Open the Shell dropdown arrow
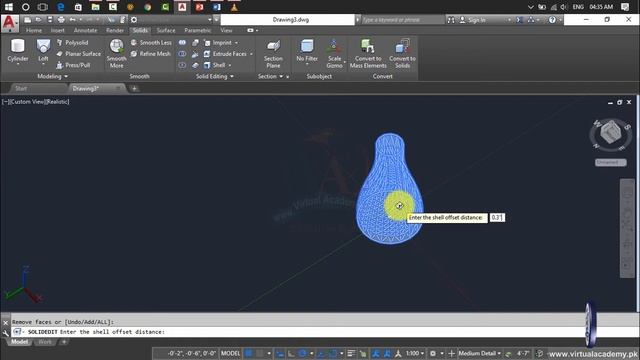Image resolution: width=640 pixels, height=360 pixels. (230, 65)
